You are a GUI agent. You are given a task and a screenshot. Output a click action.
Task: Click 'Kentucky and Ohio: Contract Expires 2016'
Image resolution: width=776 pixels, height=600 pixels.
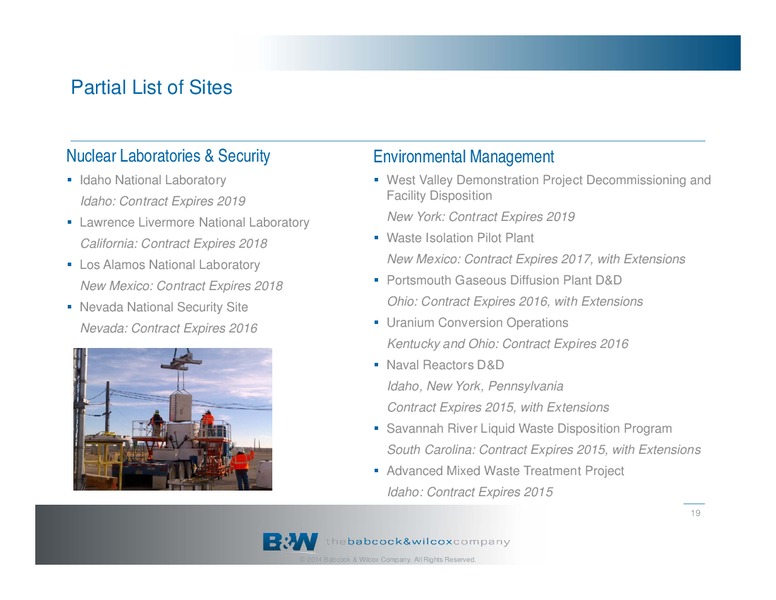point(508,344)
